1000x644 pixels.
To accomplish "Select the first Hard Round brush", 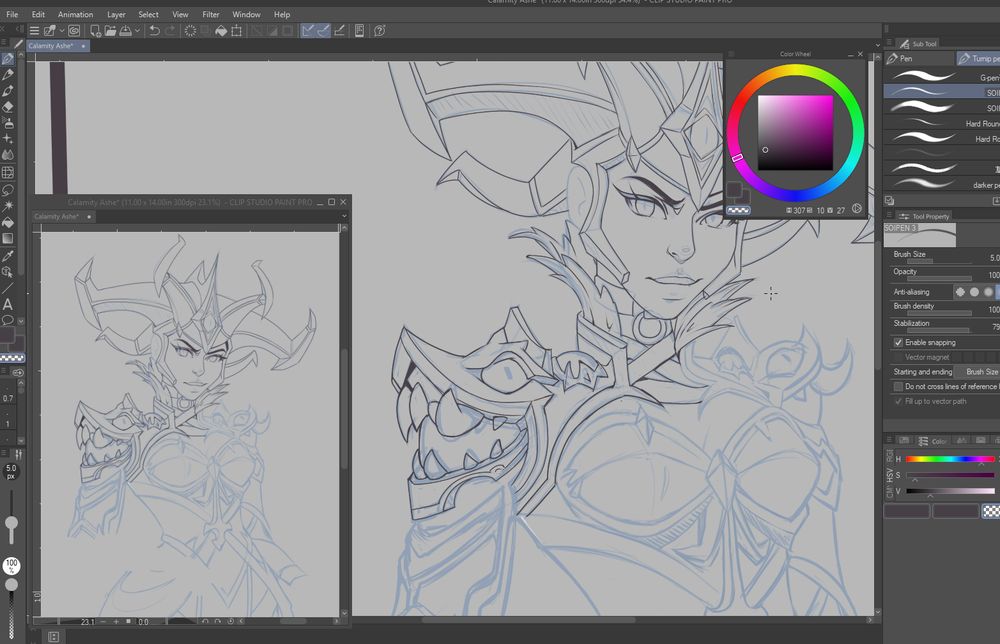I will [942, 123].
